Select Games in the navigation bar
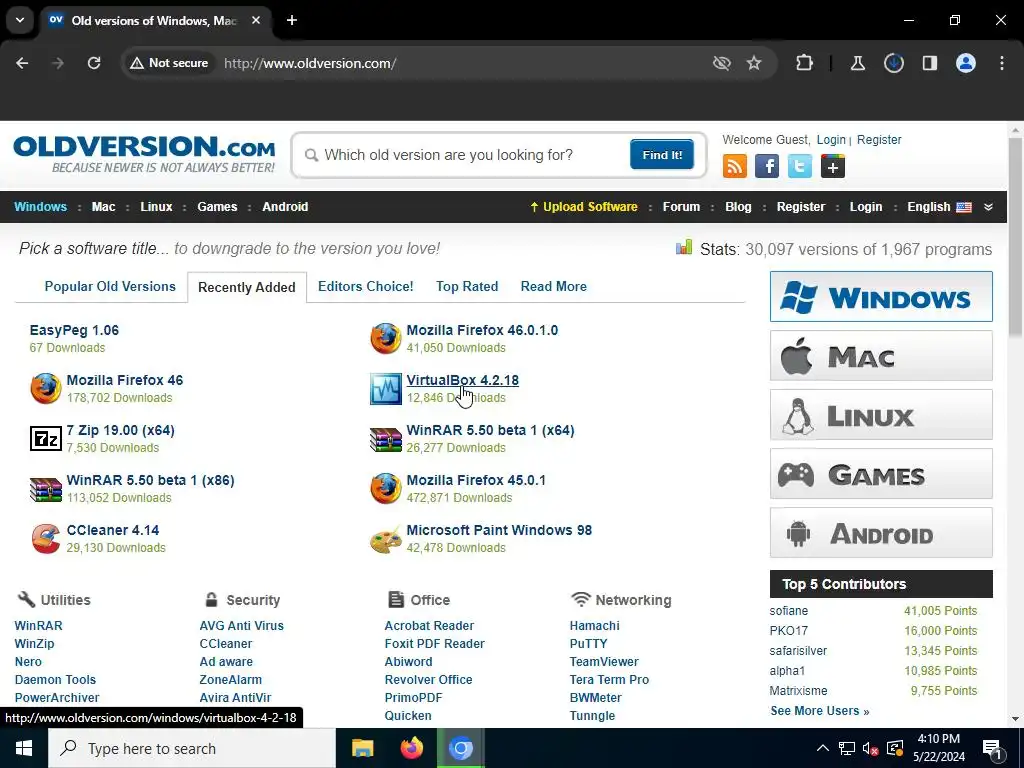Viewport: 1024px width, 768px height. pyautogui.click(x=217, y=207)
